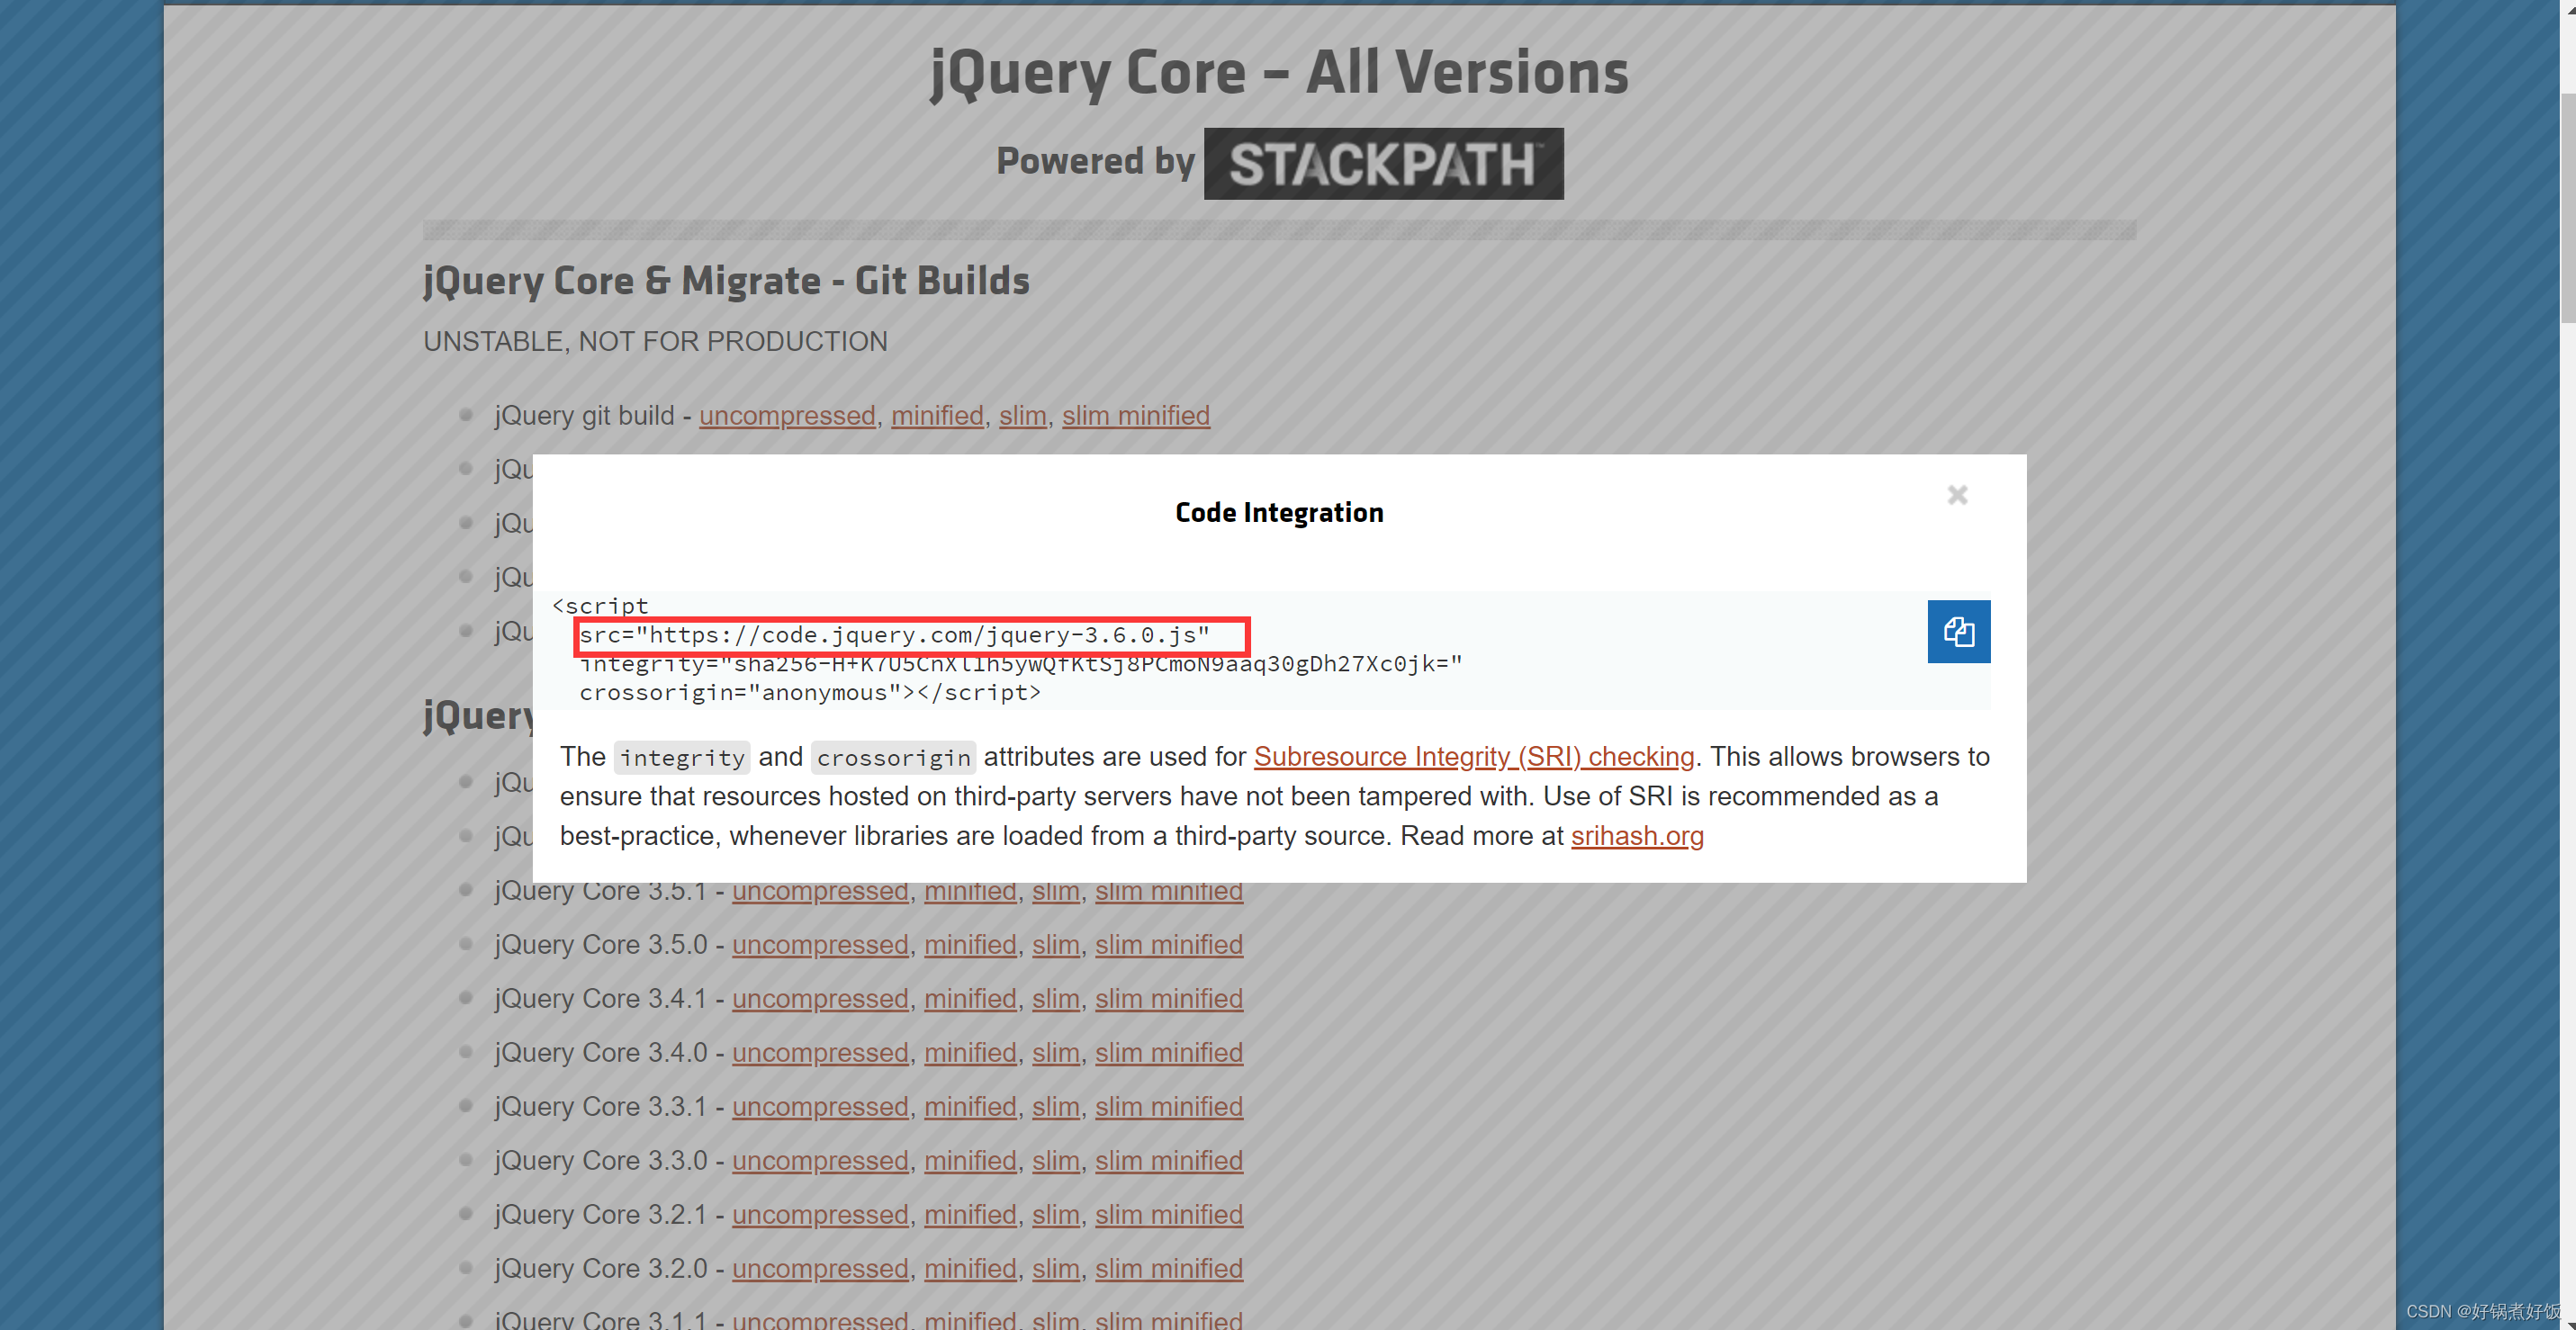Screen dimensions: 2576x1330
Task: Click the StackPath logo
Action: [1382, 163]
